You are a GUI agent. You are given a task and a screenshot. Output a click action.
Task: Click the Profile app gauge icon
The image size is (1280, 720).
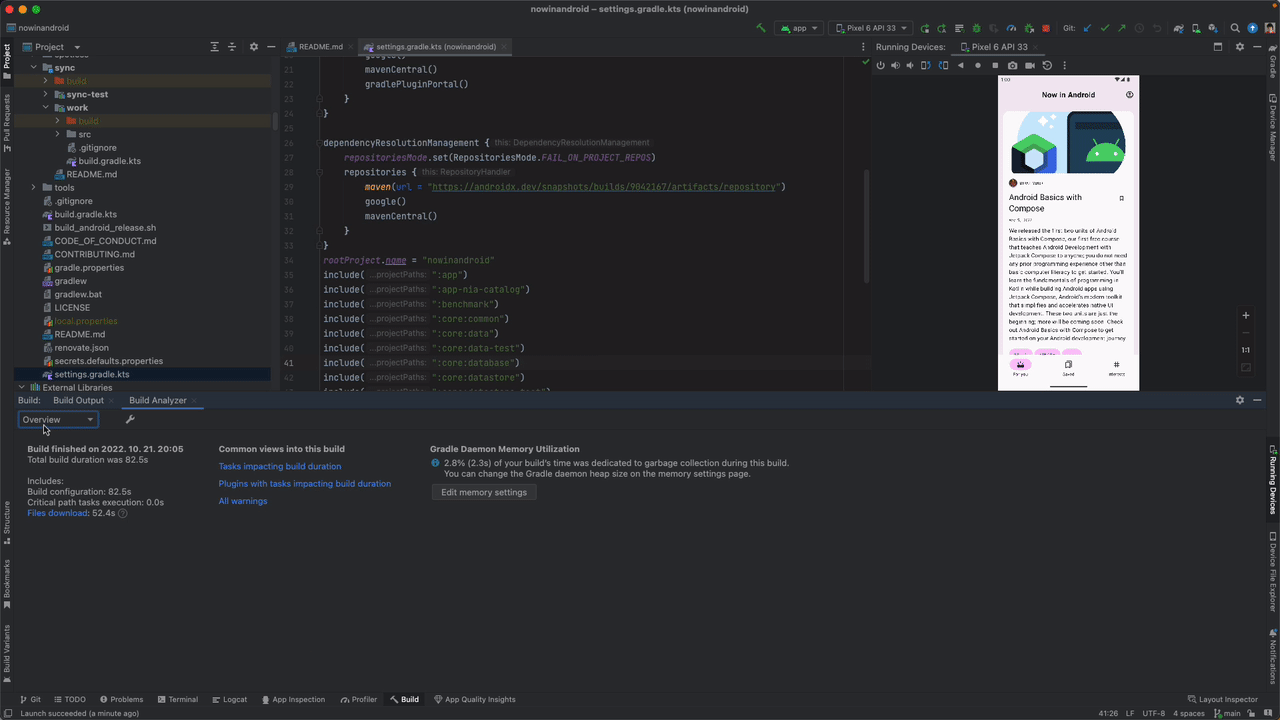click(x=1010, y=28)
